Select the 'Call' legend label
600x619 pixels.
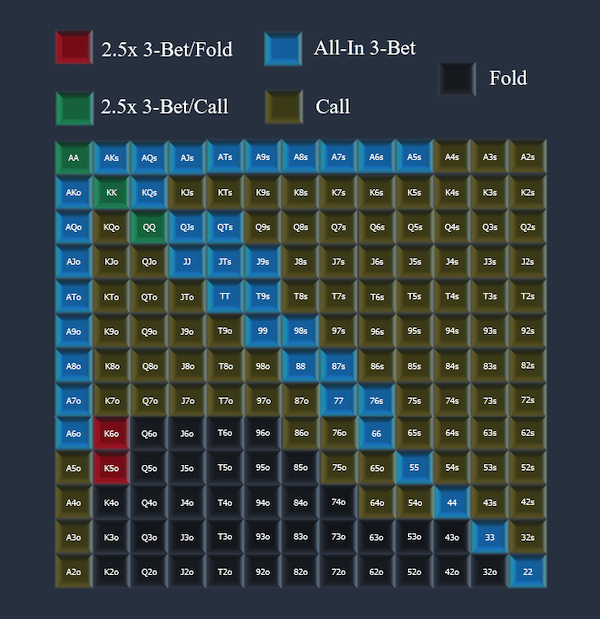[x=332, y=107]
